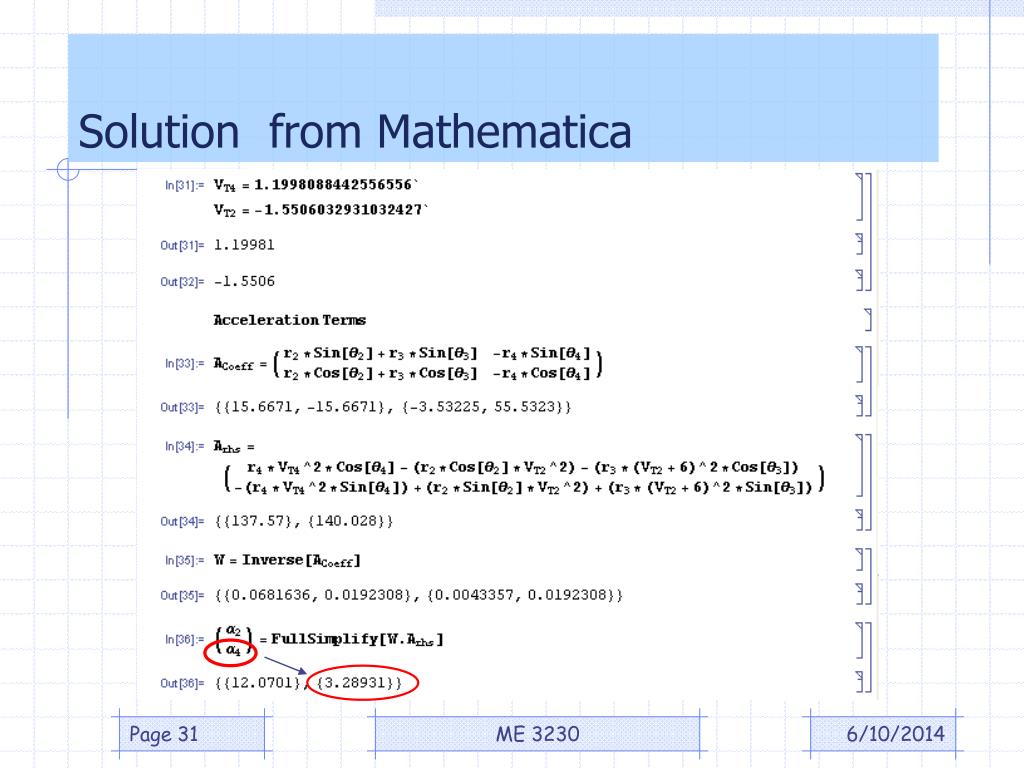Click the value 1.1998088442556556 assigned to VT4

point(336,185)
